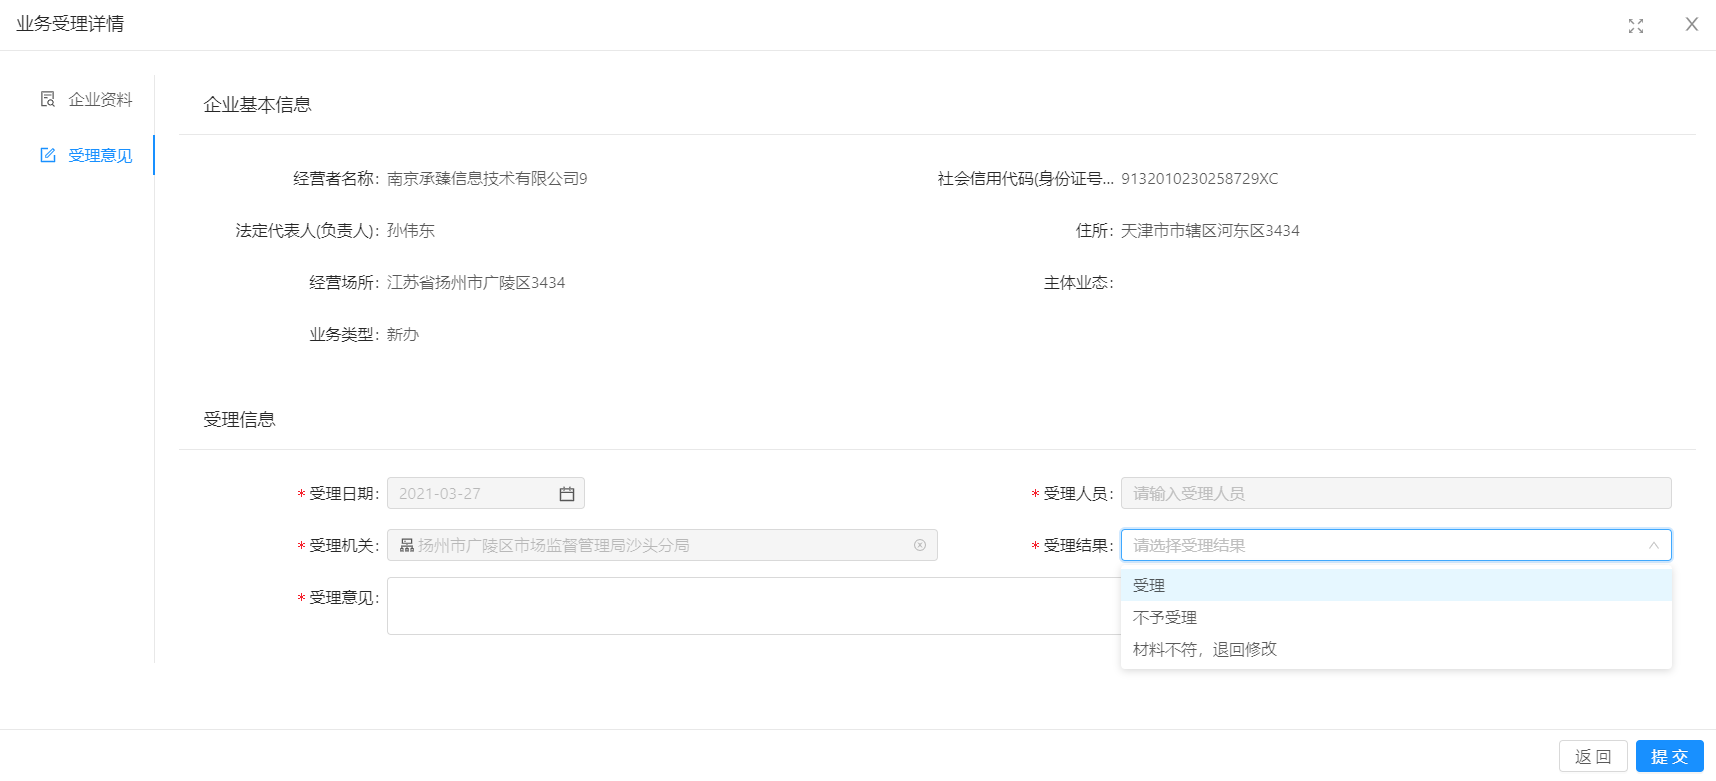Click the organization icon in 受理机关 field
Image resolution: width=1716 pixels, height=781 pixels.
coord(407,546)
